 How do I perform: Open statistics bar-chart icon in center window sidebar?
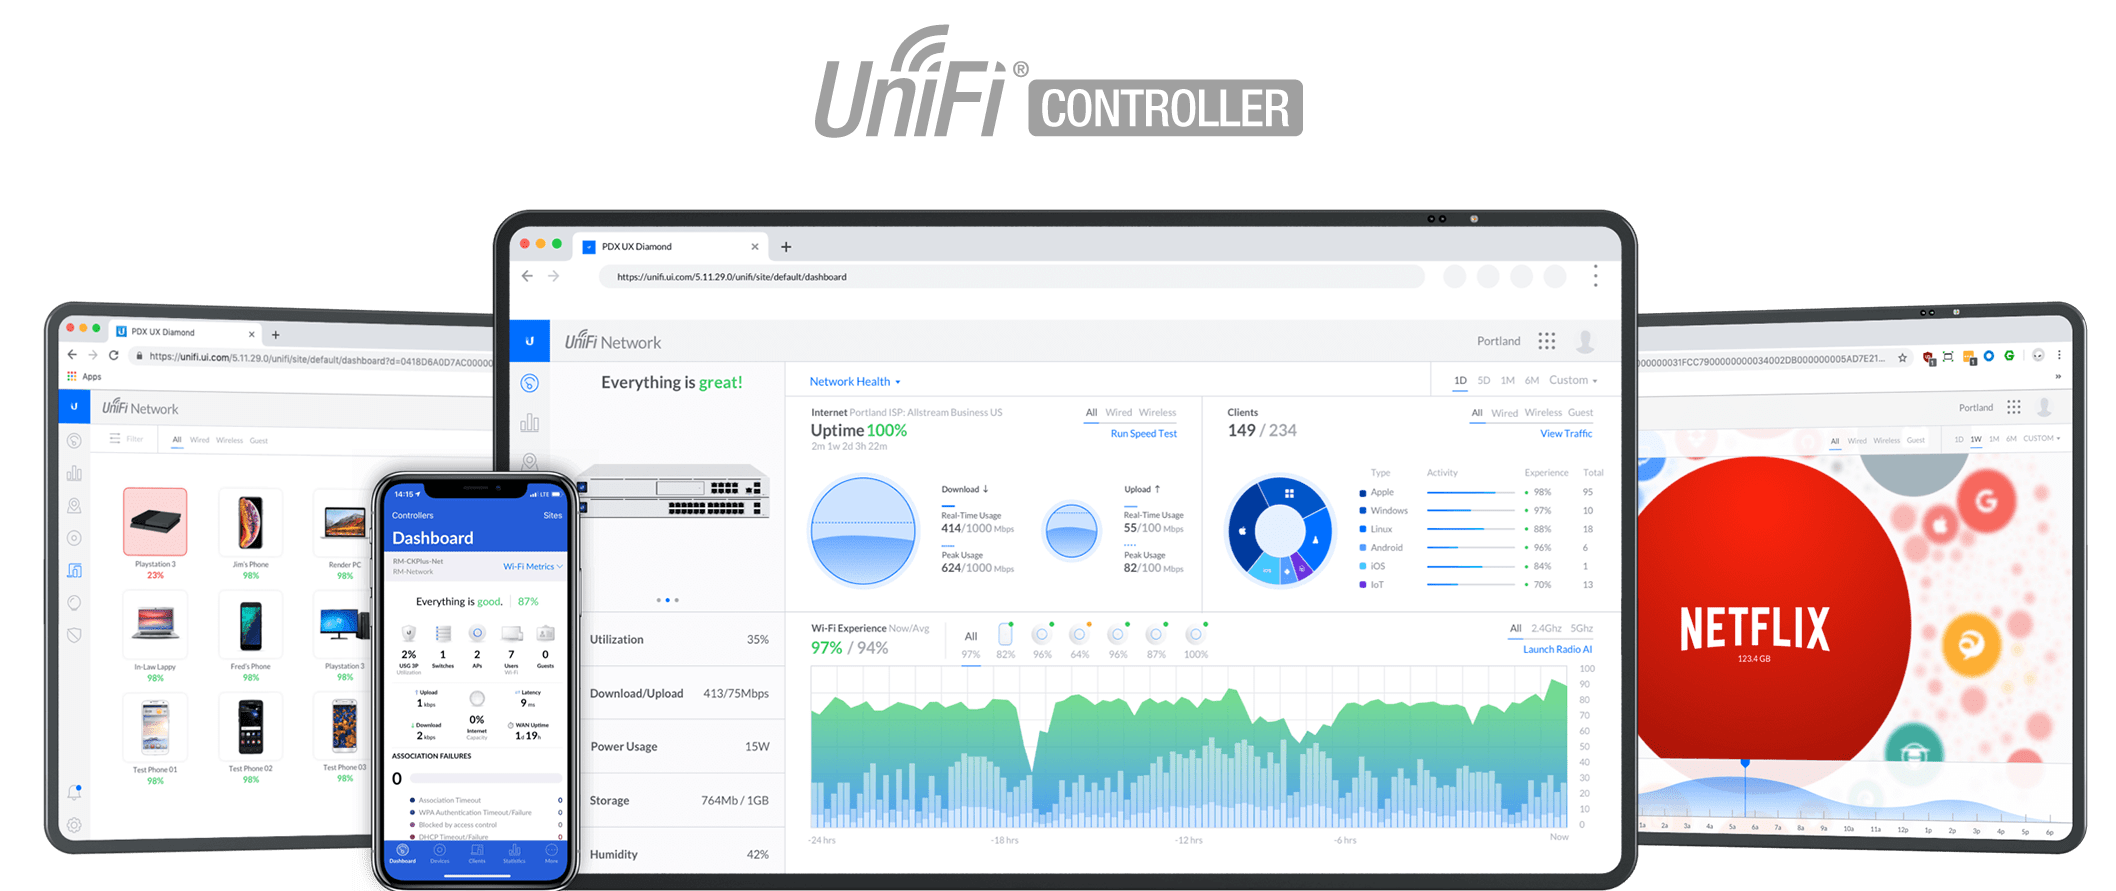pyautogui.click(x=530, y=423)
